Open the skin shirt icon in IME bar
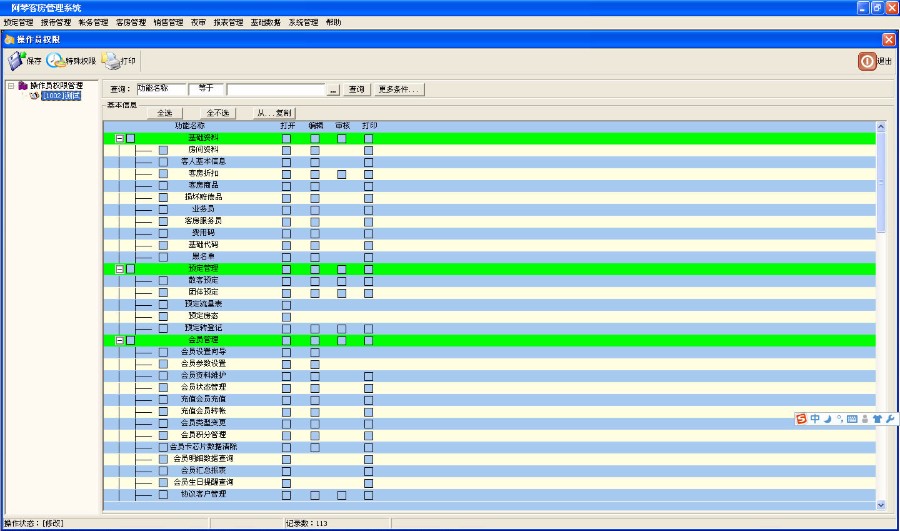900x531 pixels. click(x=877, y=419)
